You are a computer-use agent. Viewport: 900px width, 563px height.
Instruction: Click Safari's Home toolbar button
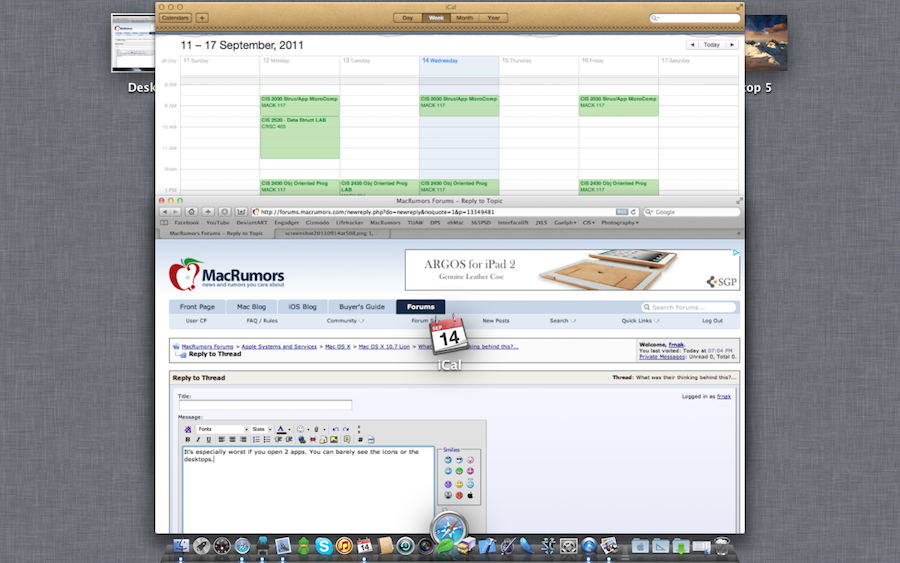point(192,212)
